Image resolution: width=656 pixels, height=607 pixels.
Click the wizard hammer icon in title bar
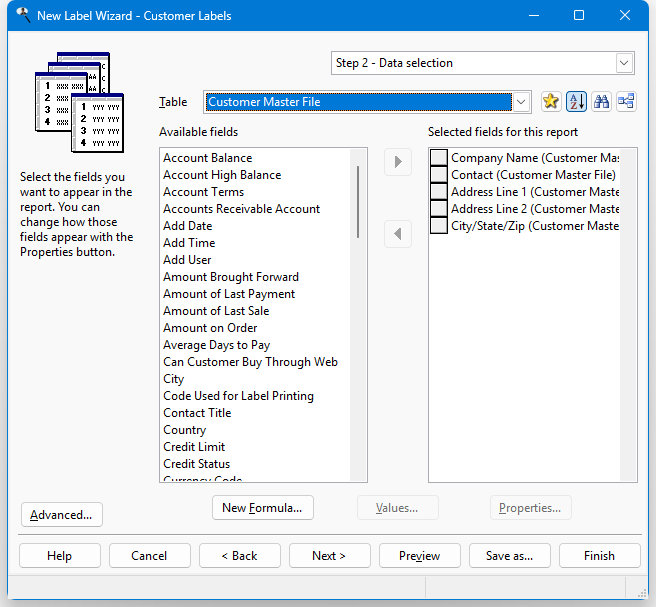pos(22,15)
